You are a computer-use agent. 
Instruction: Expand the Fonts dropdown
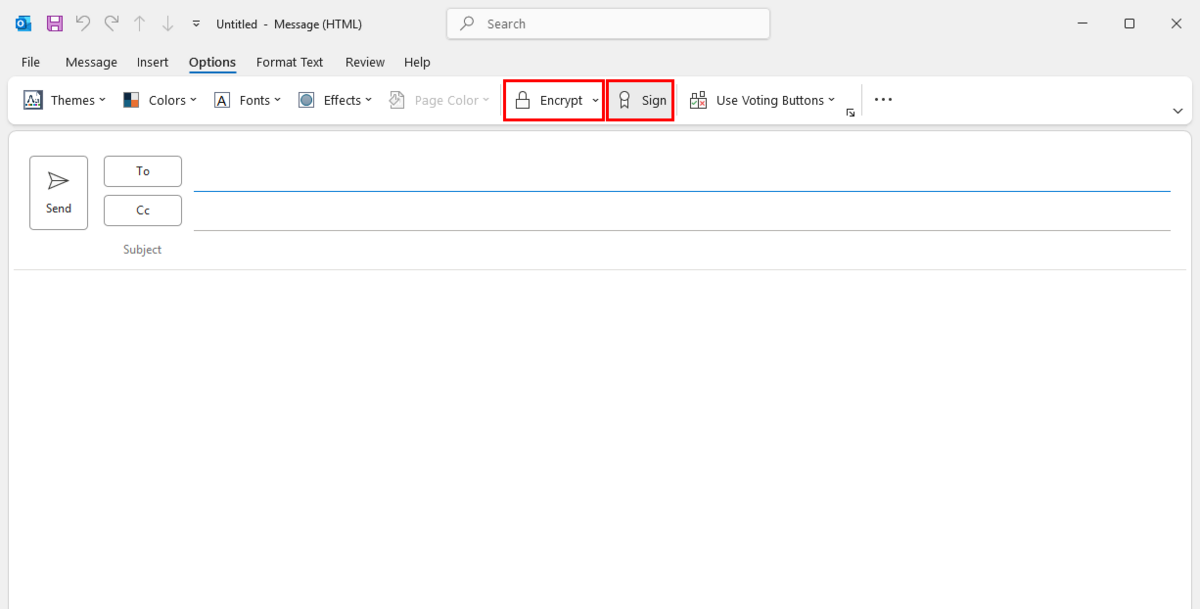point(248,100)
